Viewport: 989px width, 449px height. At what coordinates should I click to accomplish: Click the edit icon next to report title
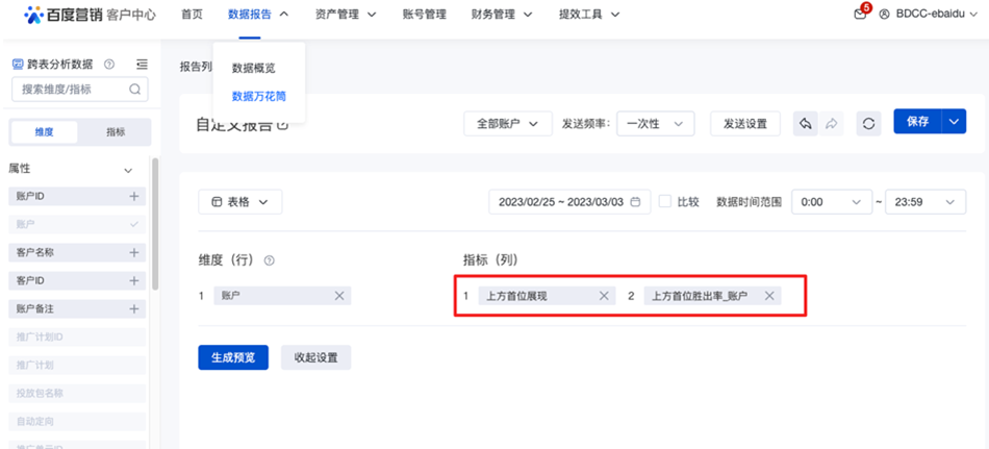(x=282, y=125)
